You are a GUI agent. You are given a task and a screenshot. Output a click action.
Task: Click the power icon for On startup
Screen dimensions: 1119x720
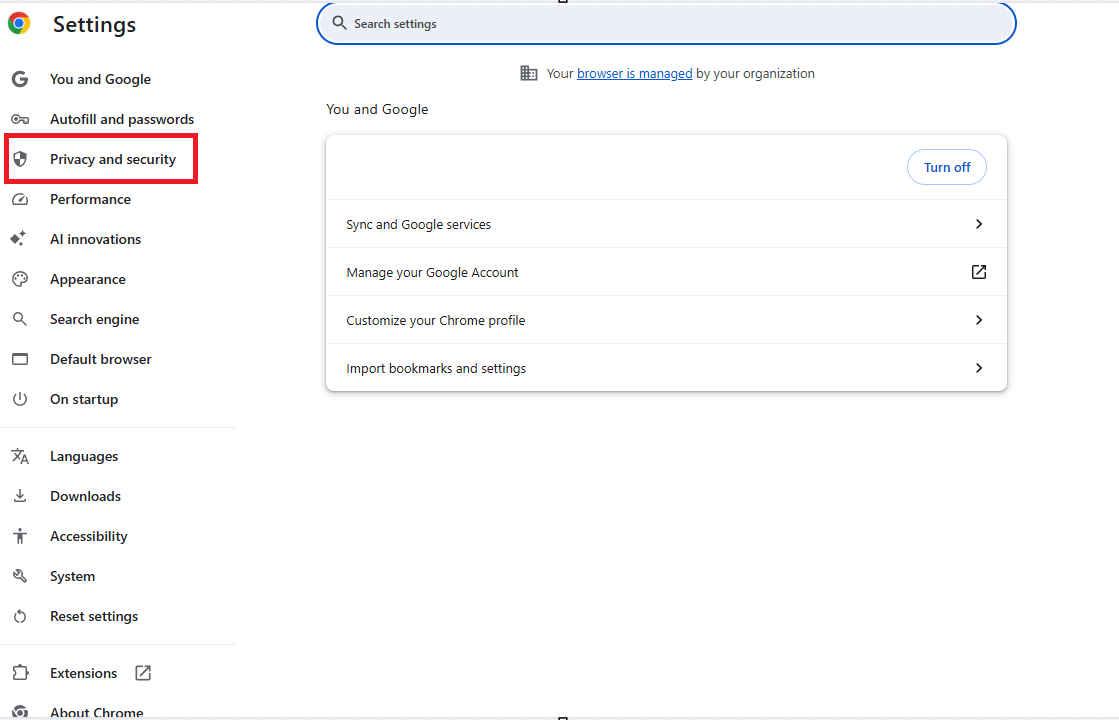coord(20,399)
